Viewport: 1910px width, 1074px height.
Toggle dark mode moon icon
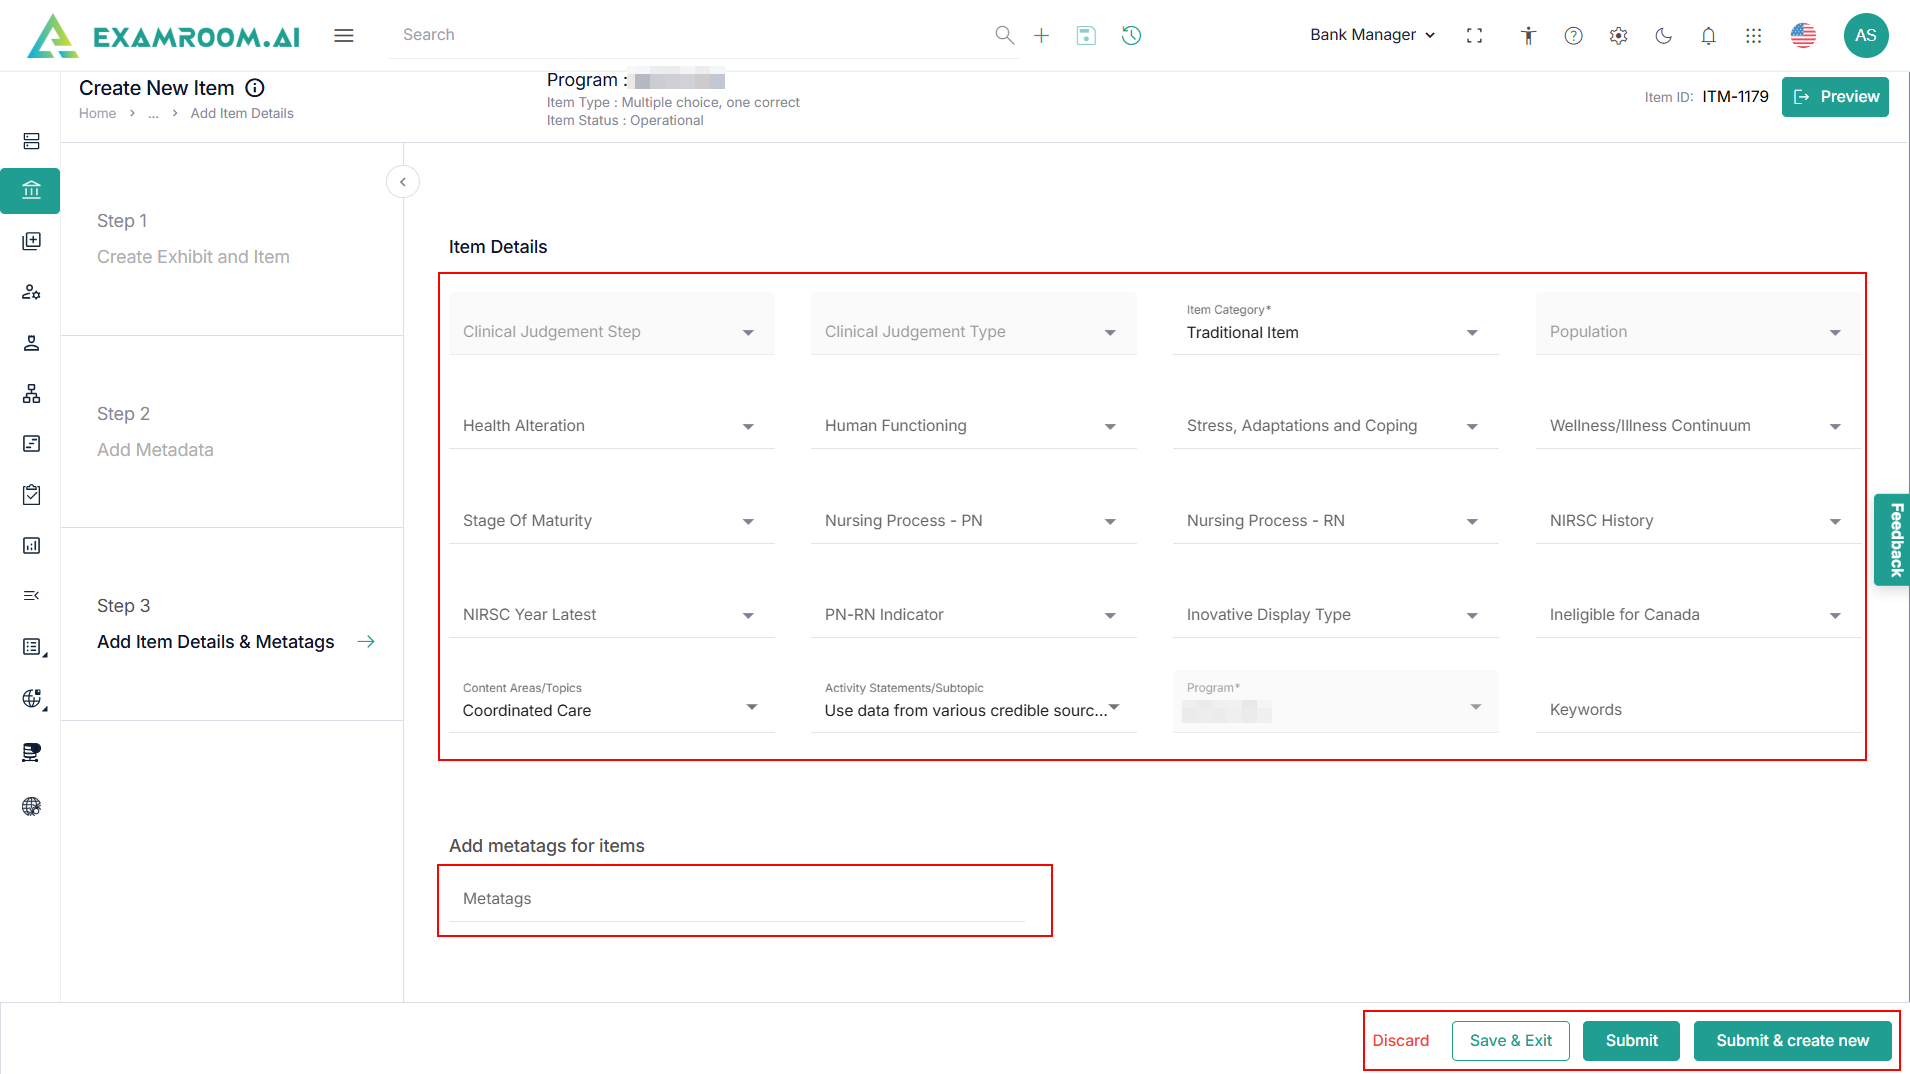1663,36
